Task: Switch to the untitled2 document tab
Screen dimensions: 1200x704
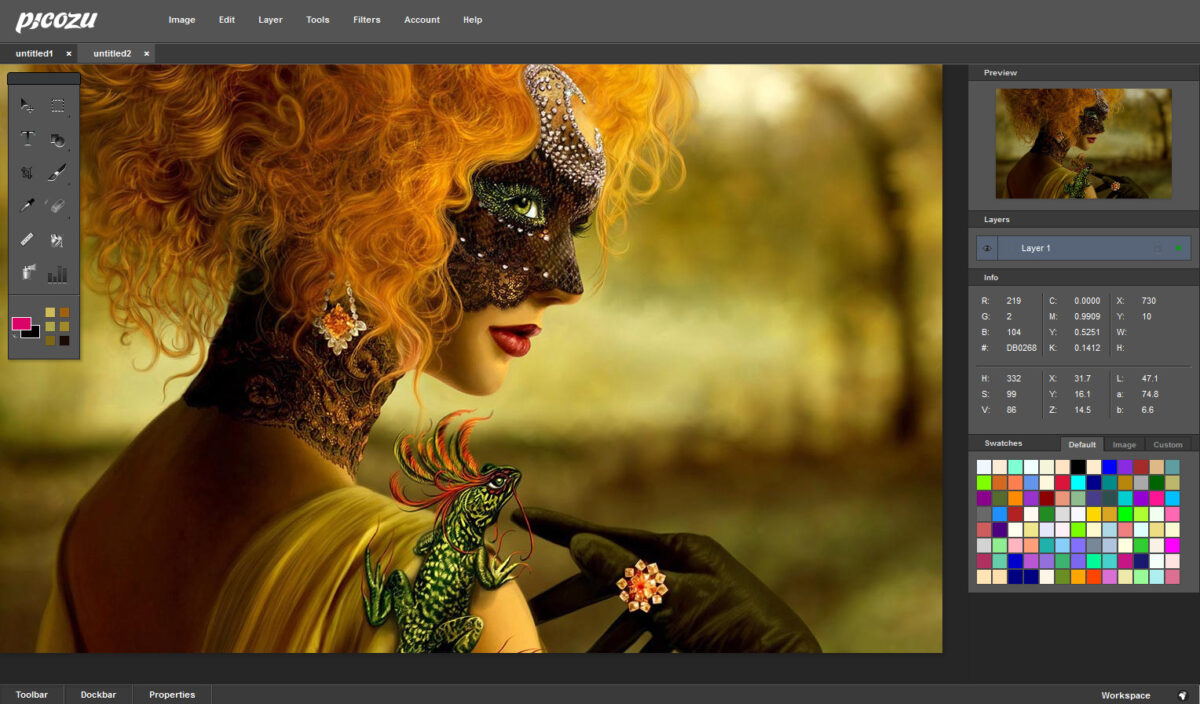Action: [112, 54]
